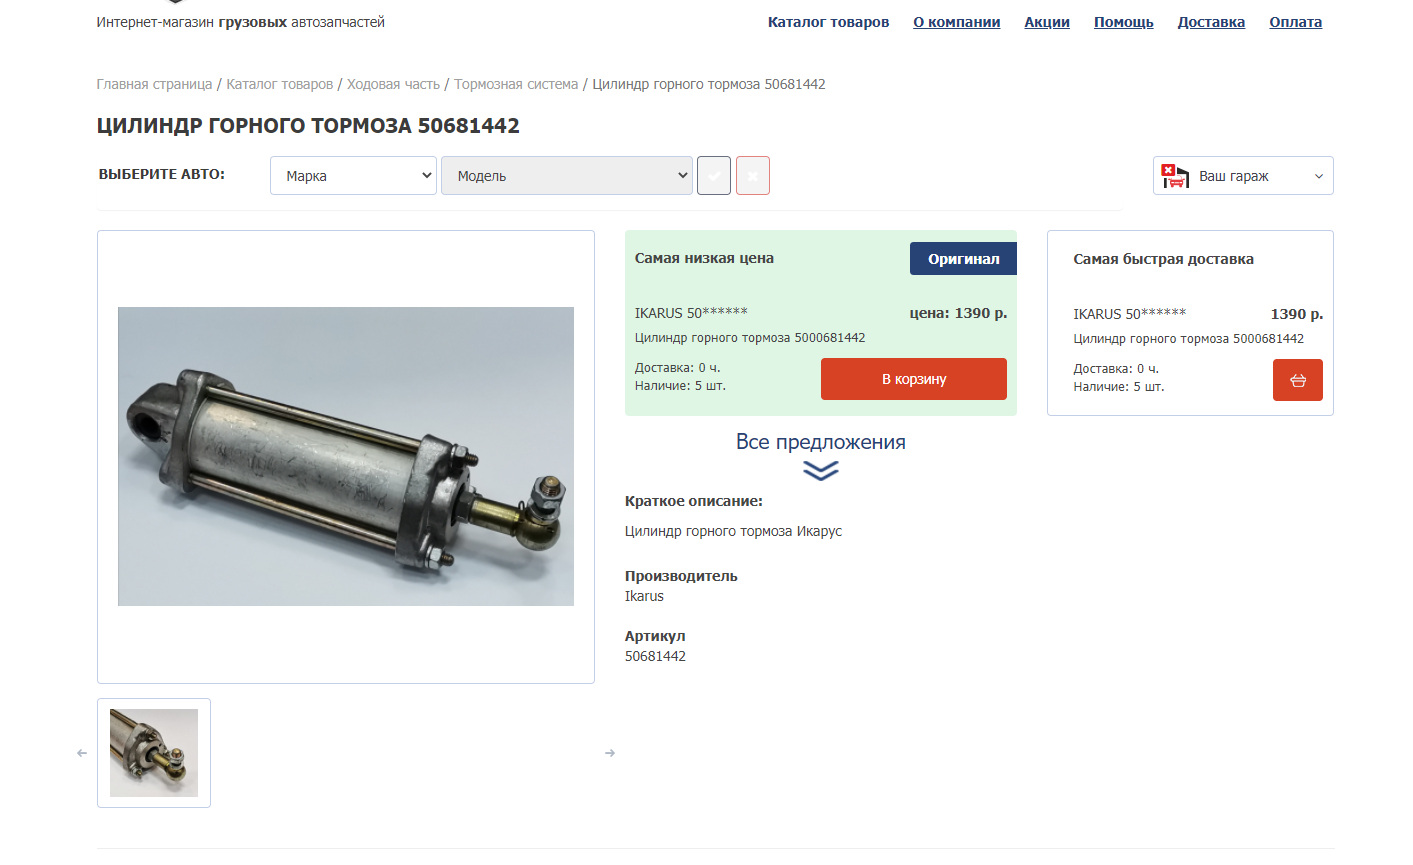1413x865 pixels.
Task: Click the left arrow of thumbnail carousel
Action: click(82, 753)
